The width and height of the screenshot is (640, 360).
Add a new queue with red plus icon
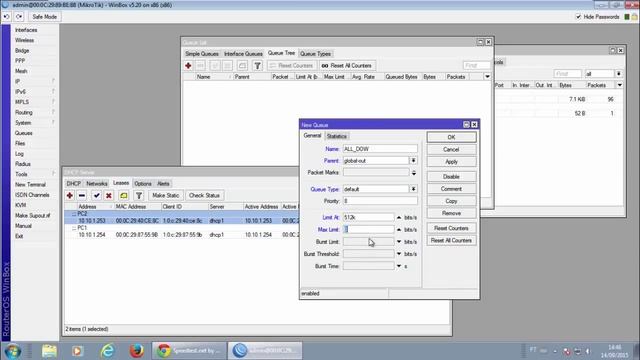click(188, 66)
